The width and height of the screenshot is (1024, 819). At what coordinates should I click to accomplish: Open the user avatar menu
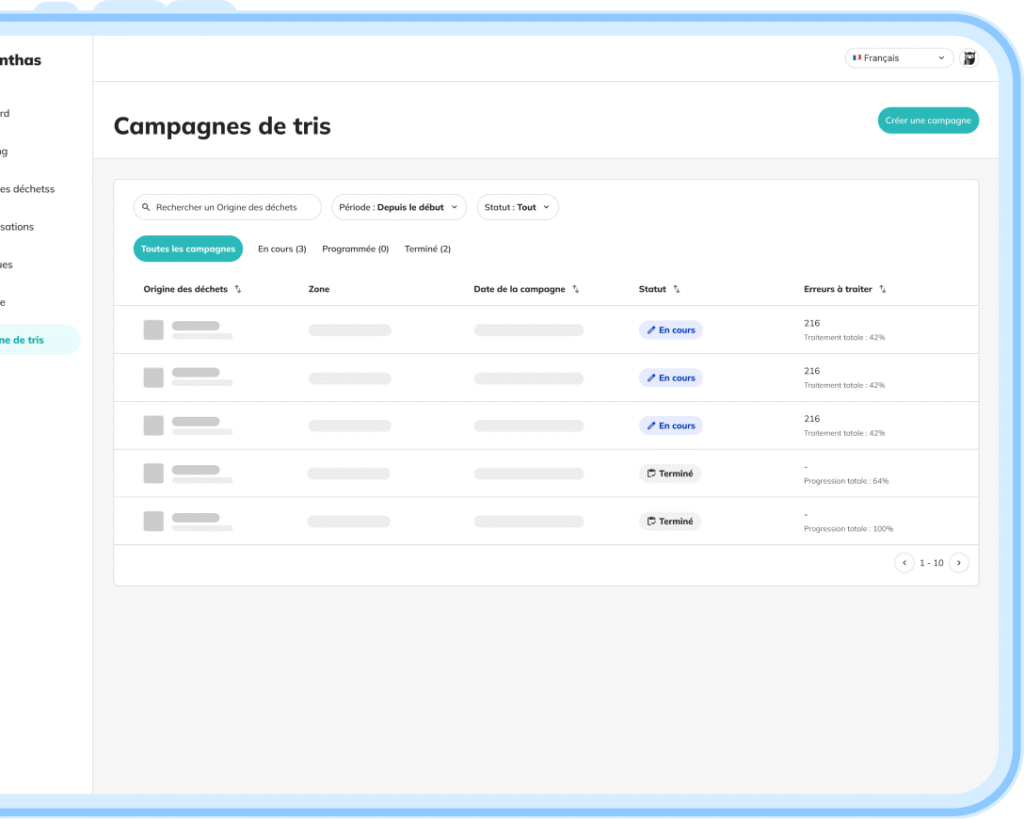(969, 58)
